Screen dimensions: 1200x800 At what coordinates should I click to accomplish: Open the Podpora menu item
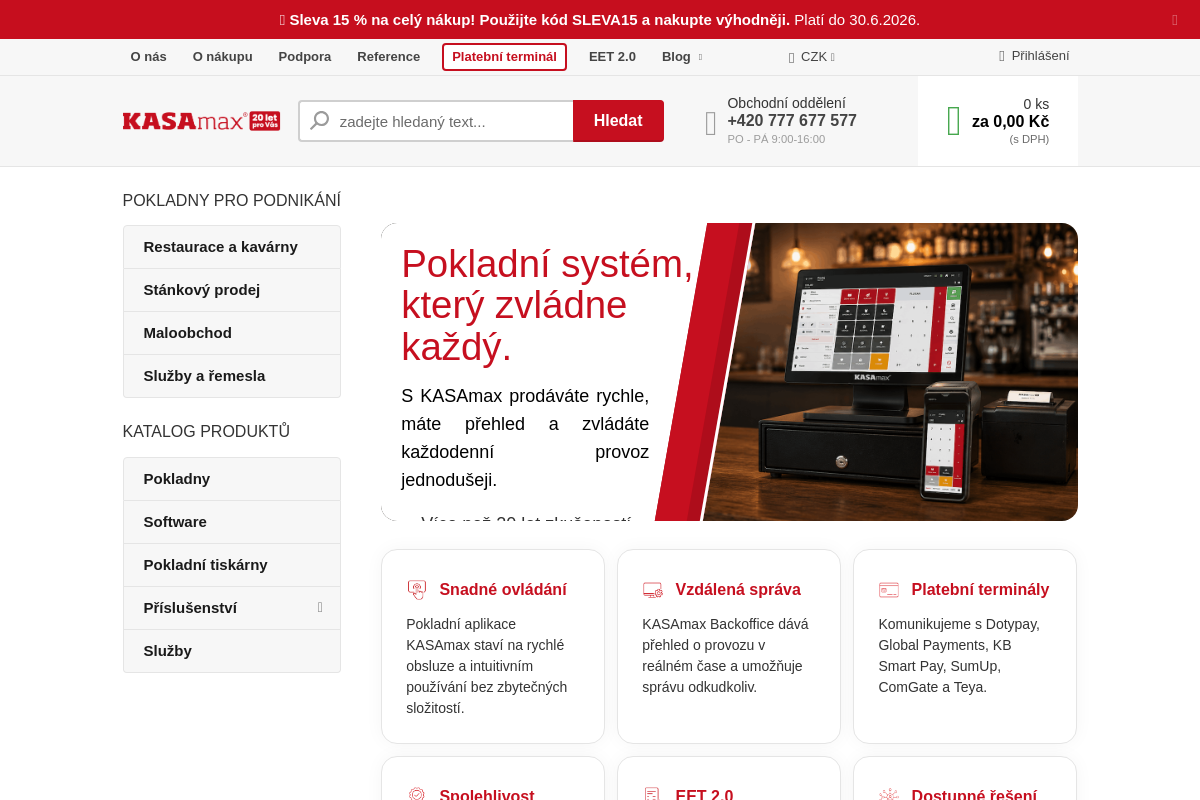click(x=305, y=57)
